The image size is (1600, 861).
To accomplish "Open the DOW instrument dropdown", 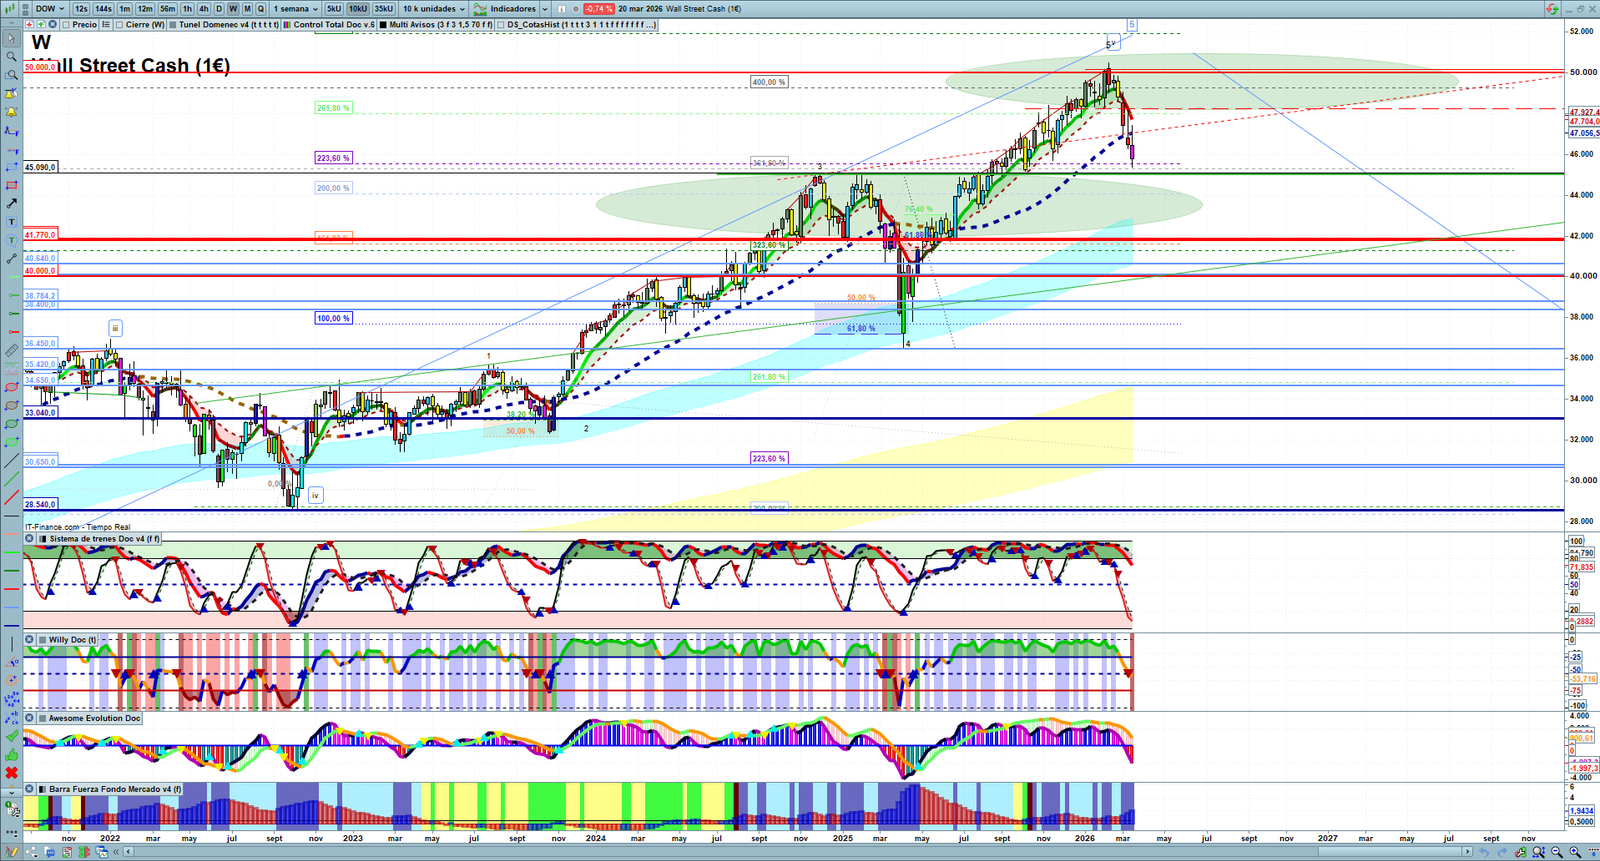I will click(x=48, y=8).
